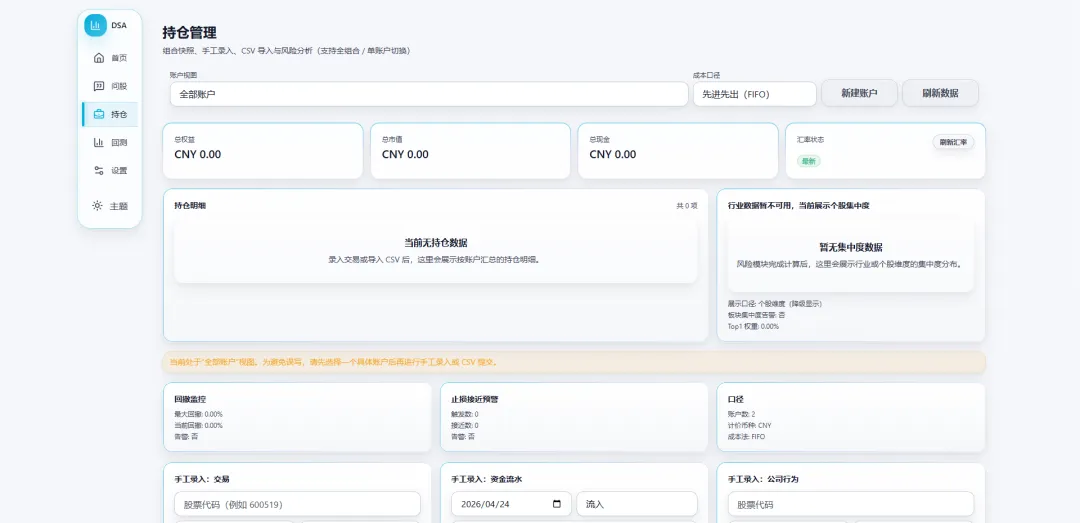
Task: Click the 口径 card heading
Action: click(x=736, y=399)
